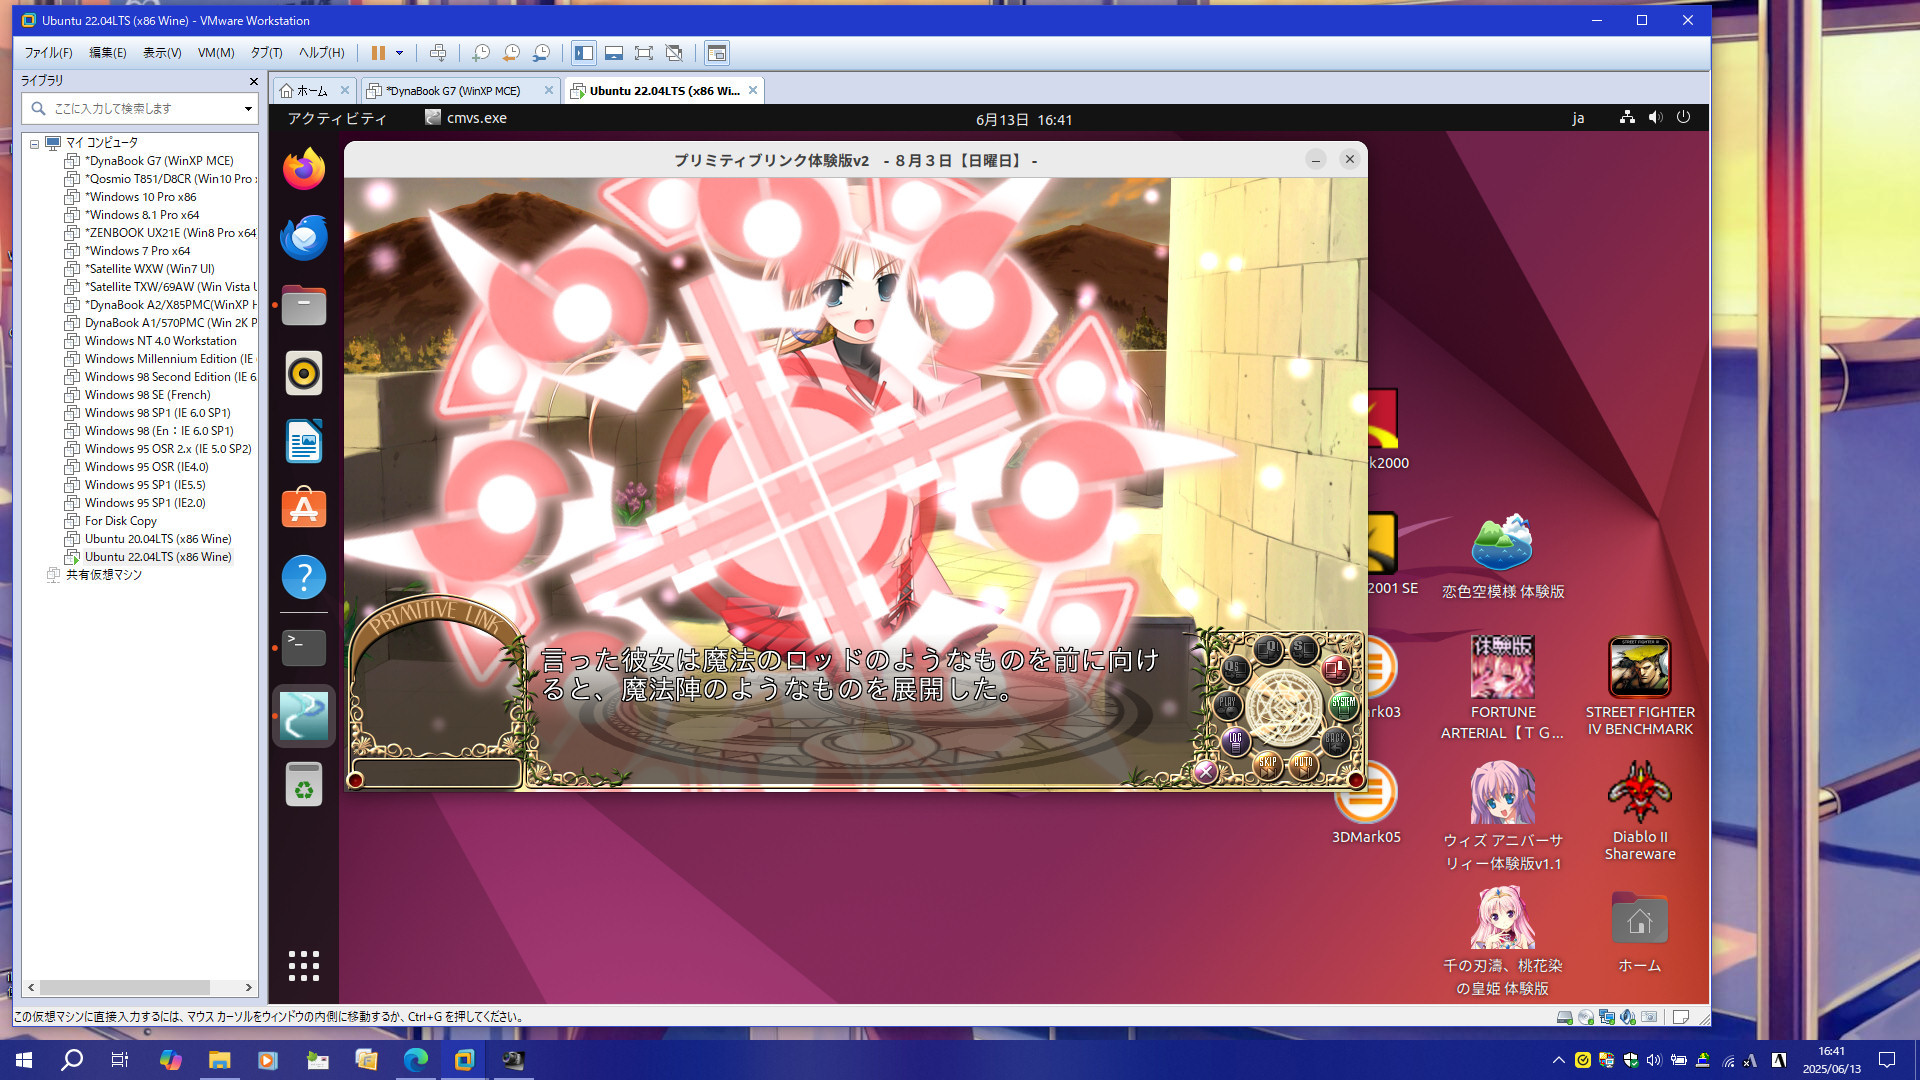Image resolution: width=1920 pixels, height=1080 pixels.
Task: Open the 表示(V) menu
Action: (161, 53)
